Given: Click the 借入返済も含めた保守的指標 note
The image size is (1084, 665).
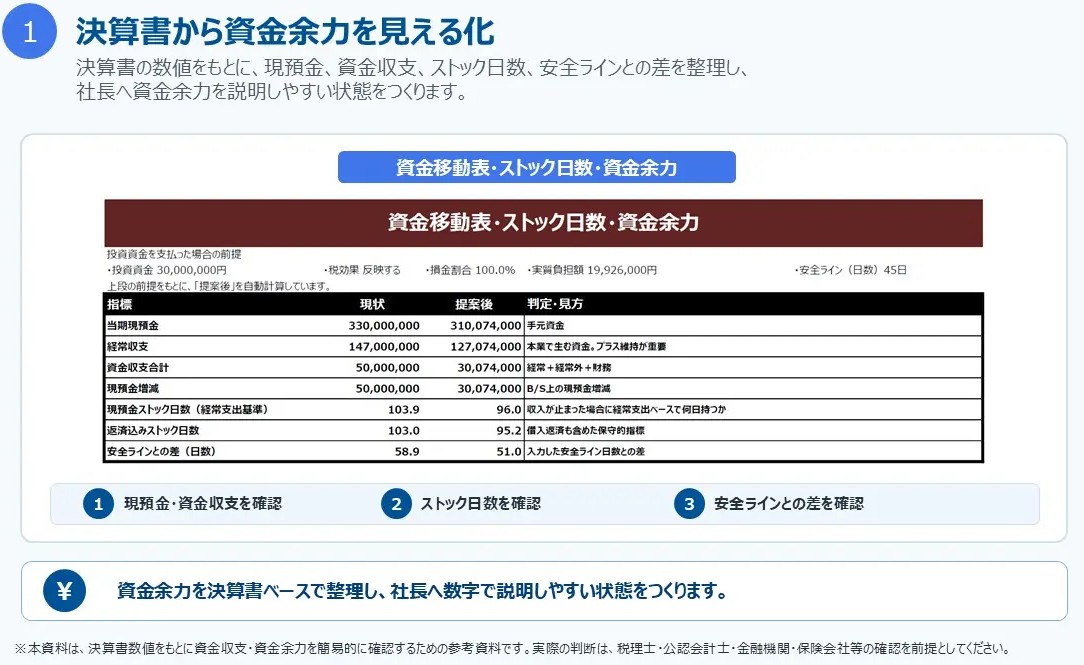Looking at the screenshot, I should point(586,431).
